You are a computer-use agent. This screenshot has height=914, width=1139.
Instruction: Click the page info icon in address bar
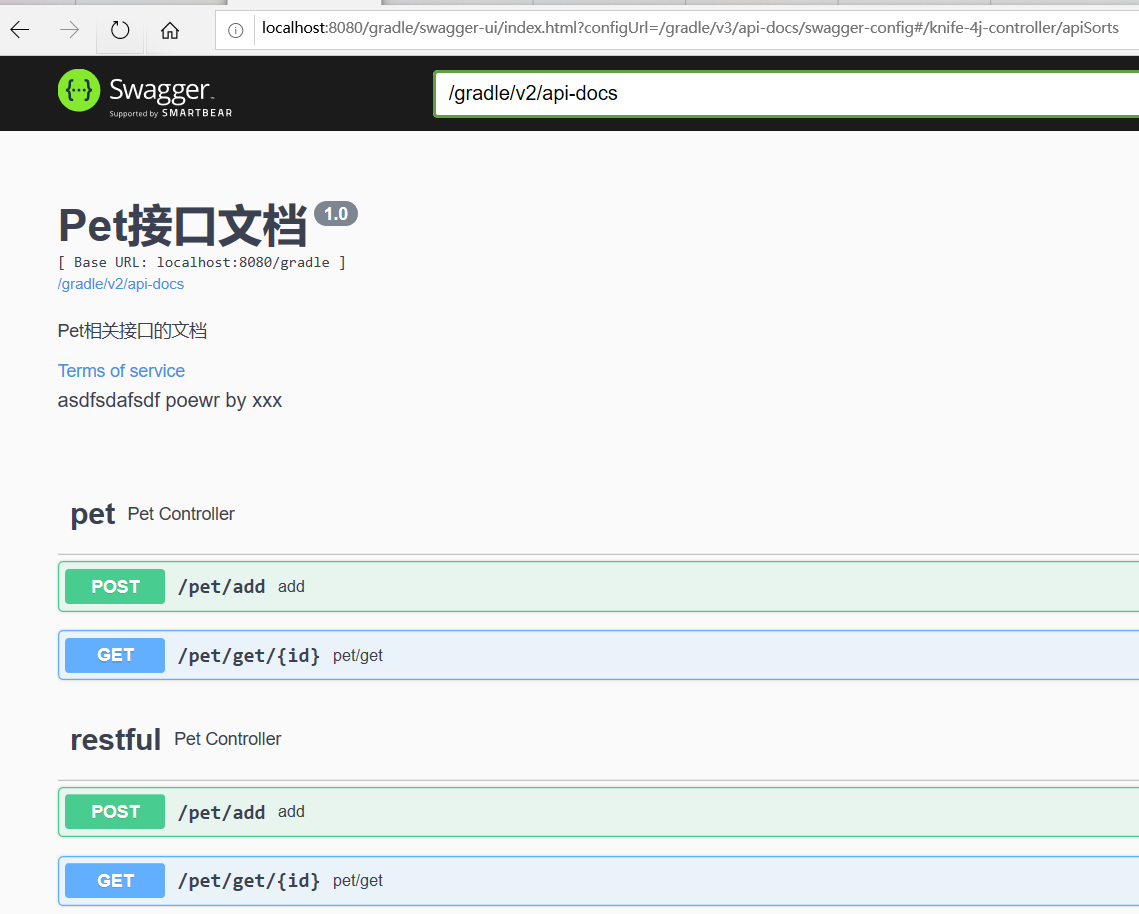point(234,28)
